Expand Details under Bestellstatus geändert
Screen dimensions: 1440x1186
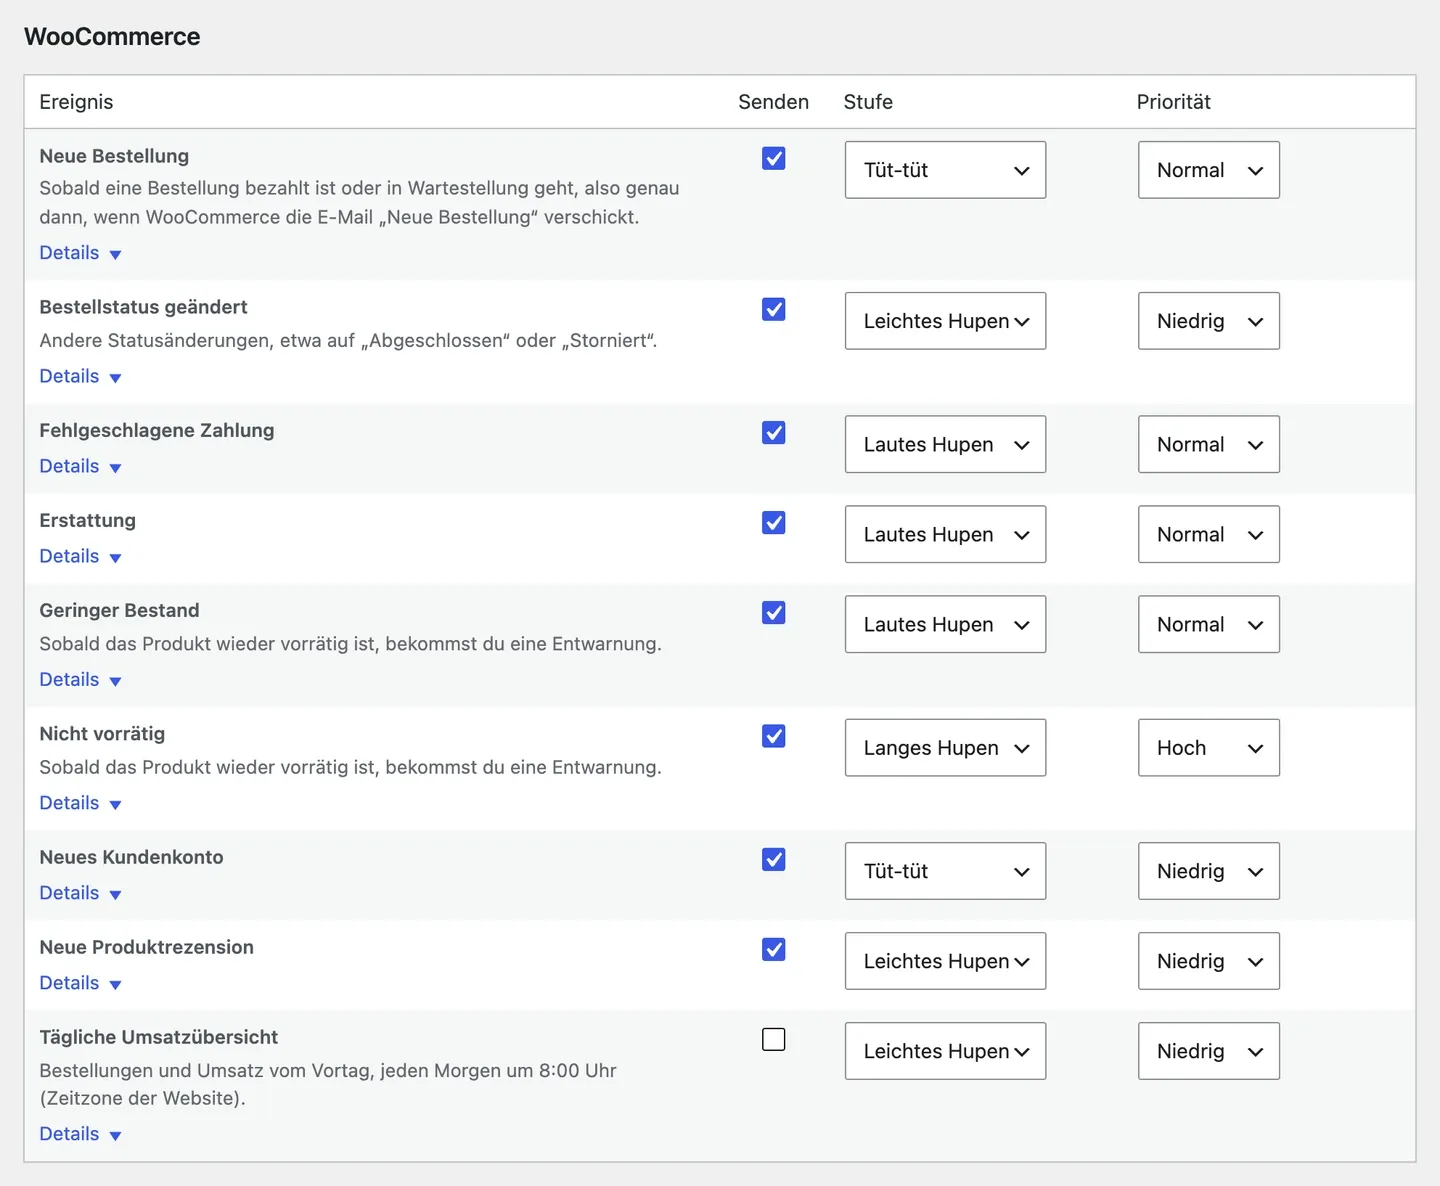[x=80, y=376]
